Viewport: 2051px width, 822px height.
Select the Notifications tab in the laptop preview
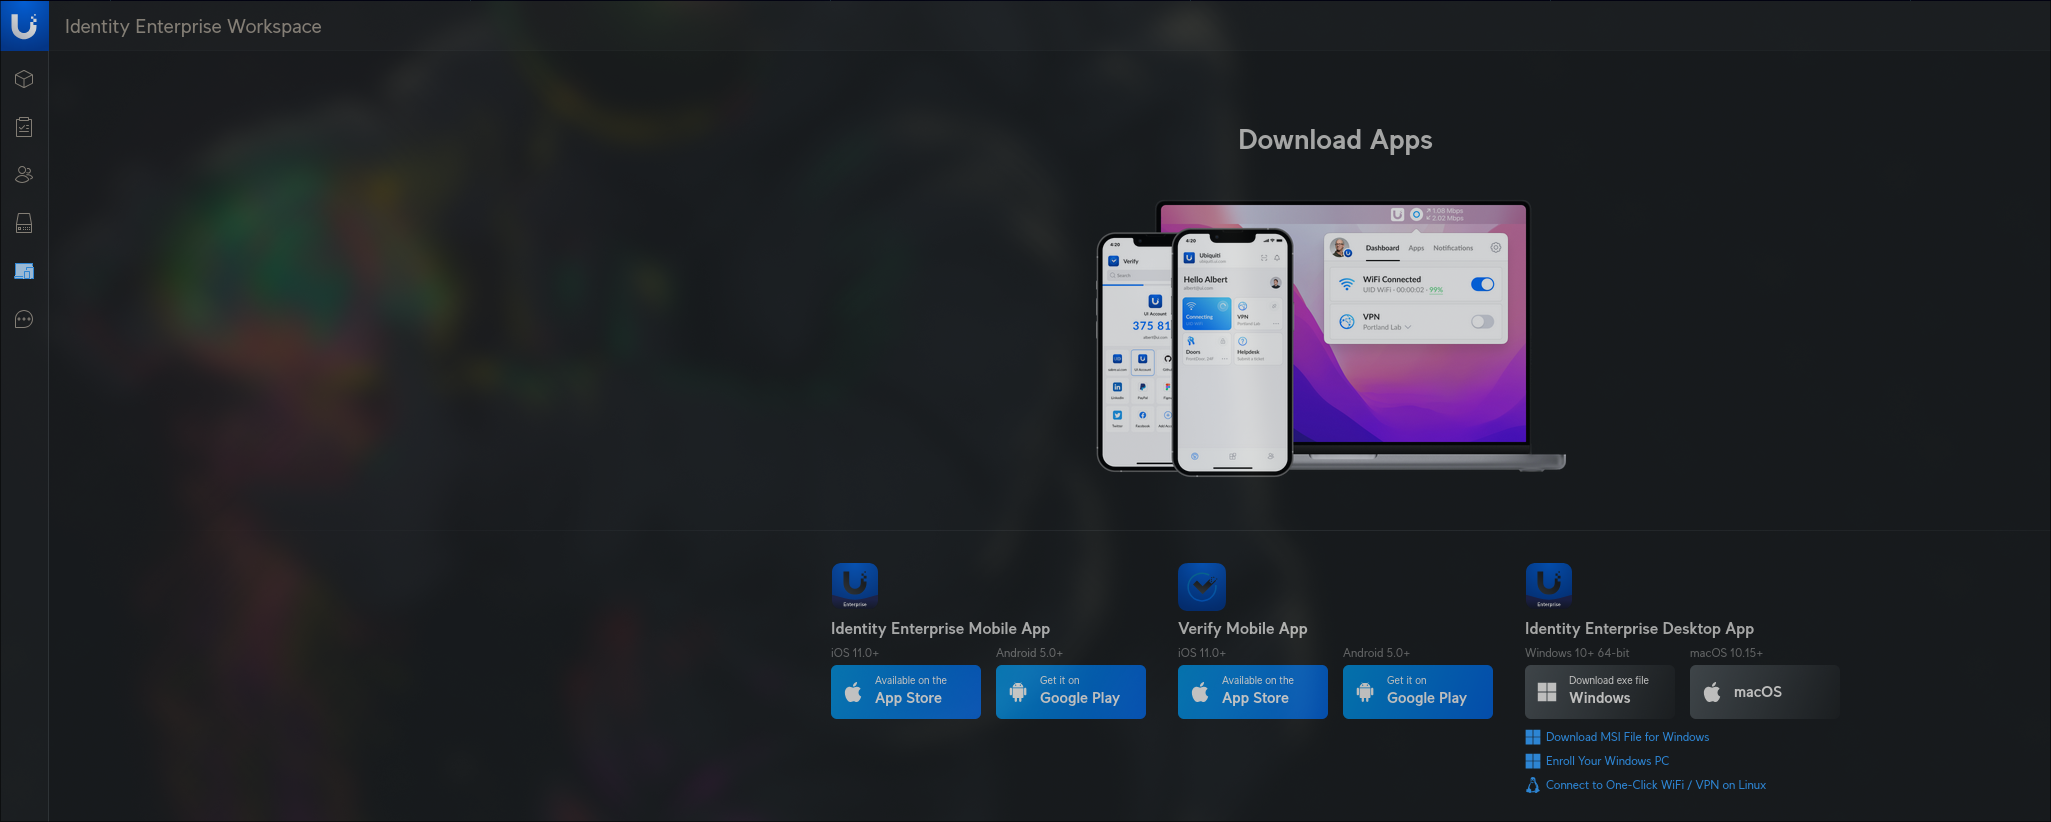tap(1452, 248)
